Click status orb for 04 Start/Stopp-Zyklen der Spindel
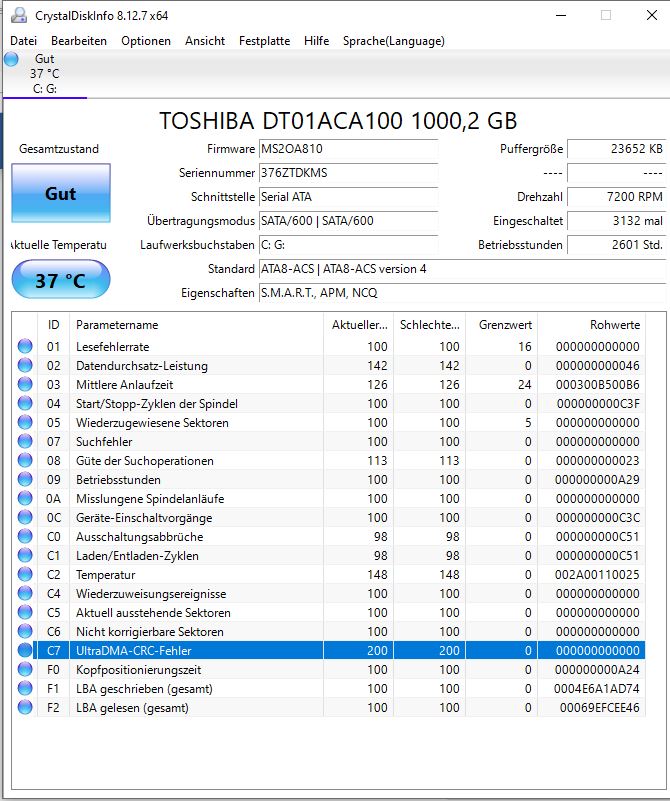 coord(25,404)
